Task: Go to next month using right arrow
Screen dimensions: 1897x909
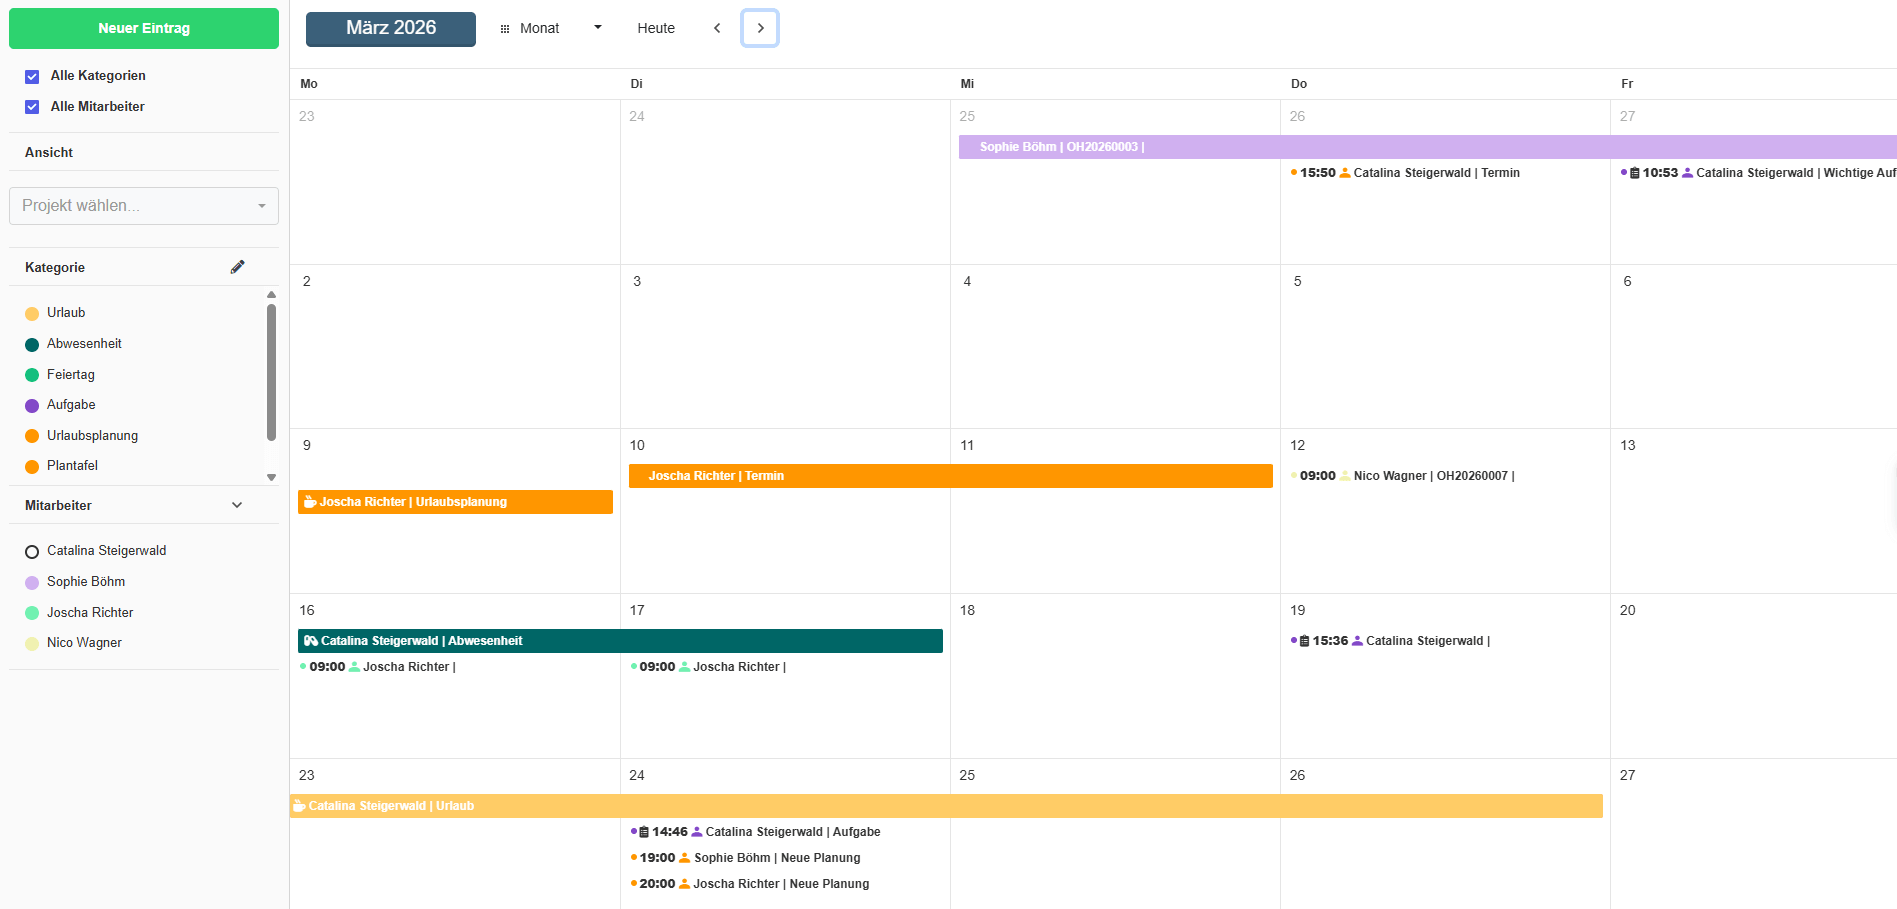Action: [x=760, y=28]
